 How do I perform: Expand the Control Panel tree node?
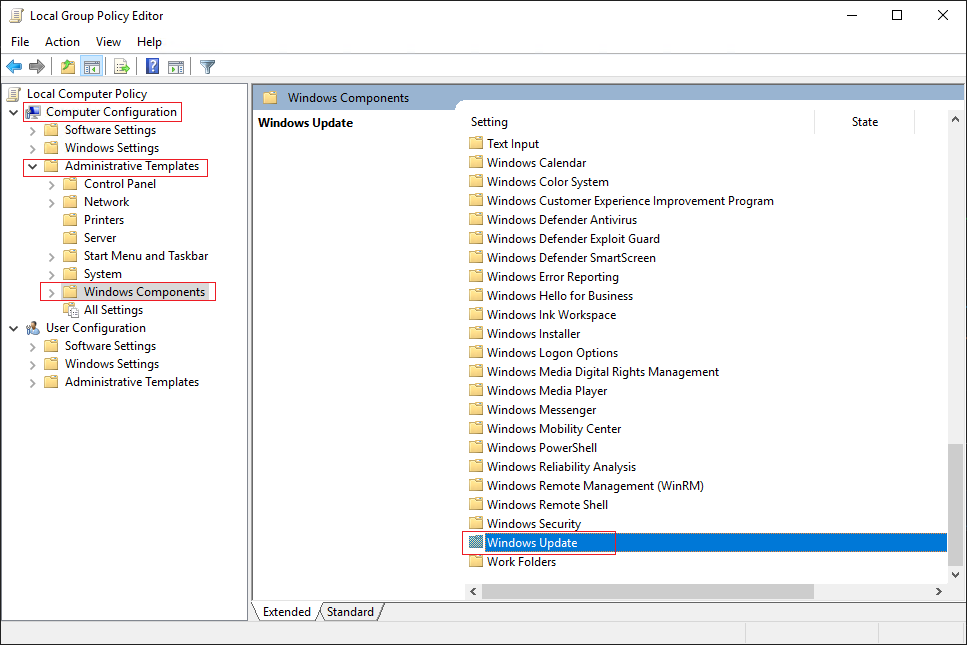click(52, 184)
